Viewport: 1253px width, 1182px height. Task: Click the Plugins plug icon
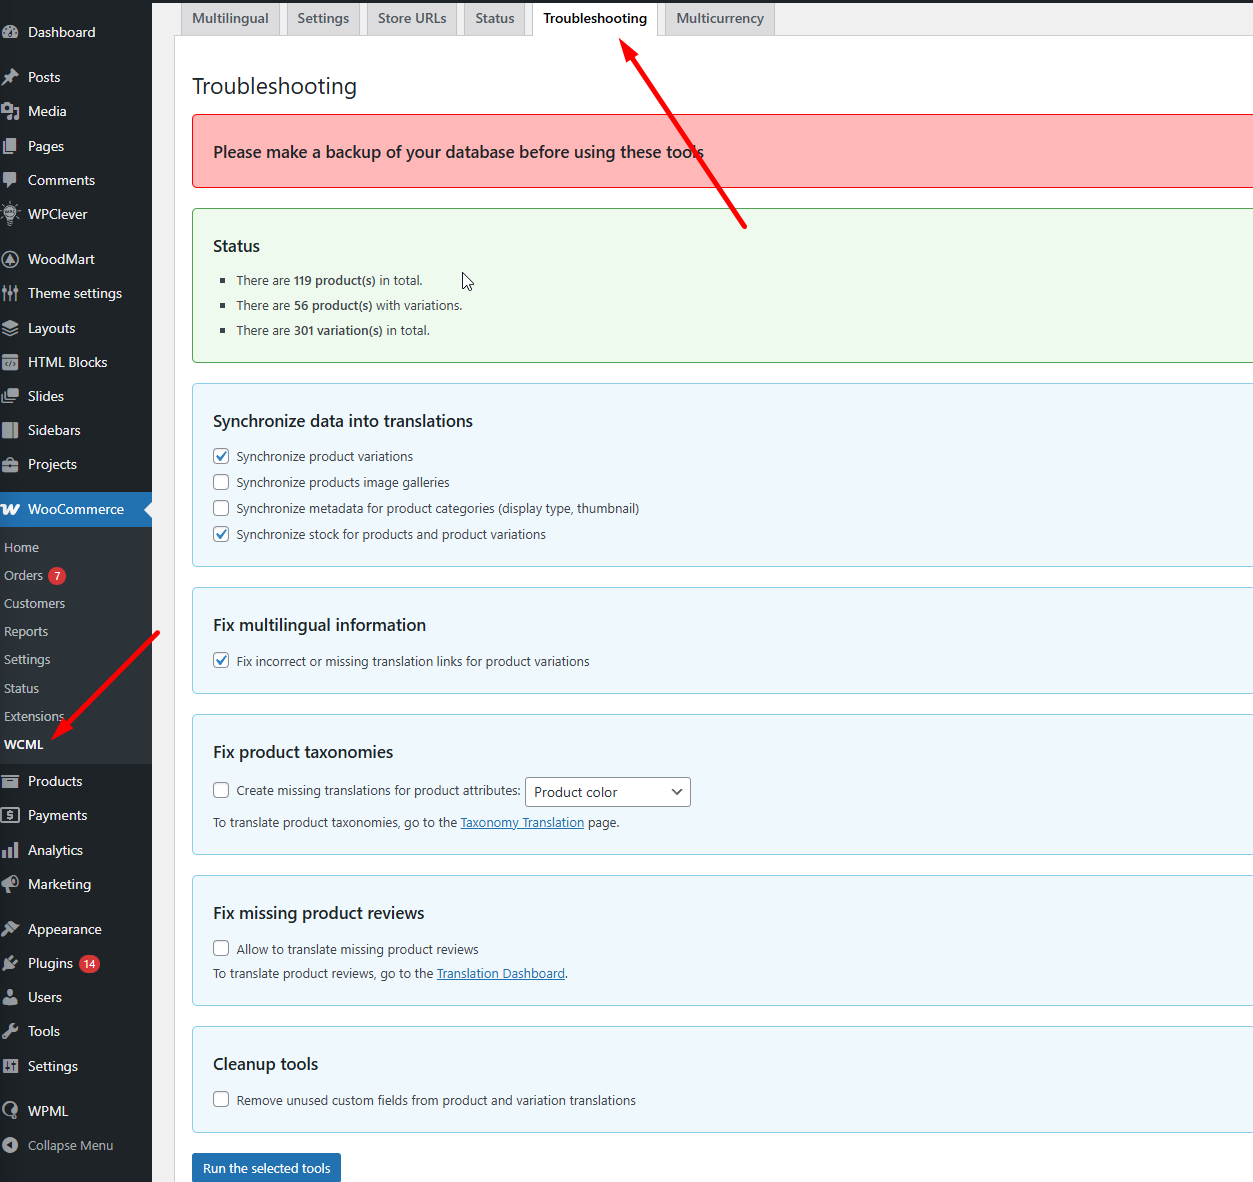pyautogui.click(x=10, y=963)
